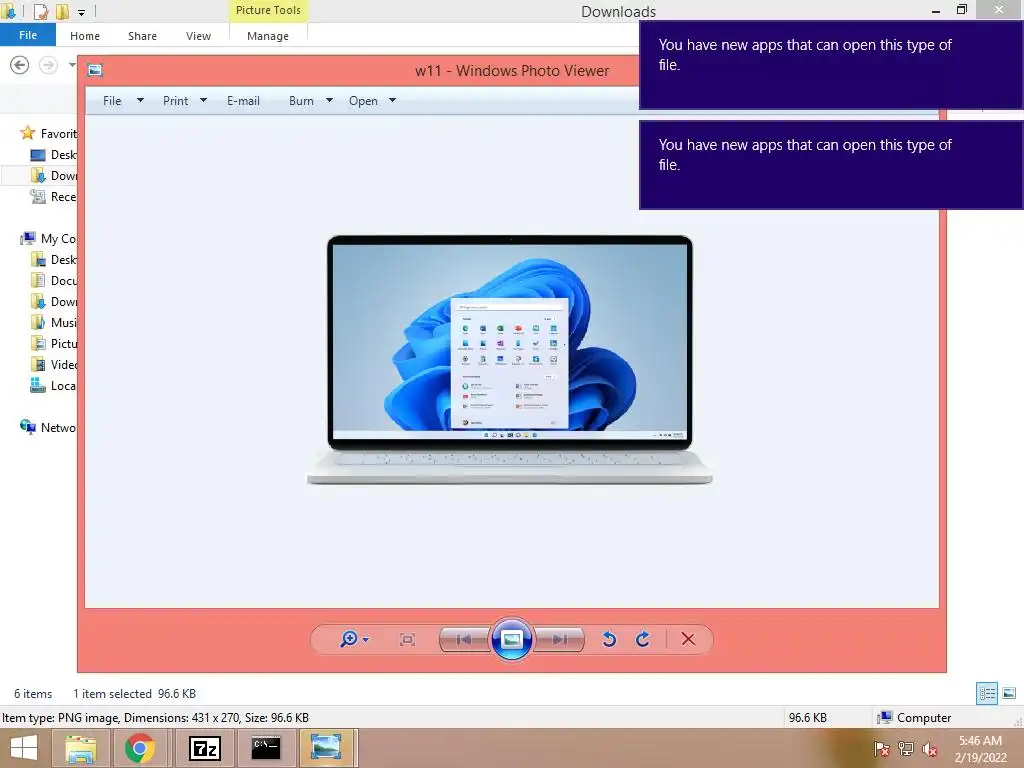Open File Explorer from taskbar
Image resolution: width=1024 pixels, height=768 pixels.
click(80, 748)
